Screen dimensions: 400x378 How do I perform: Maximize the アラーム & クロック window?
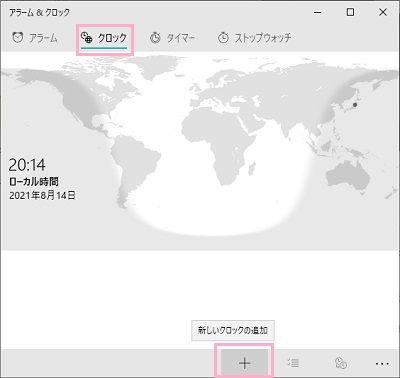[350, 12]
